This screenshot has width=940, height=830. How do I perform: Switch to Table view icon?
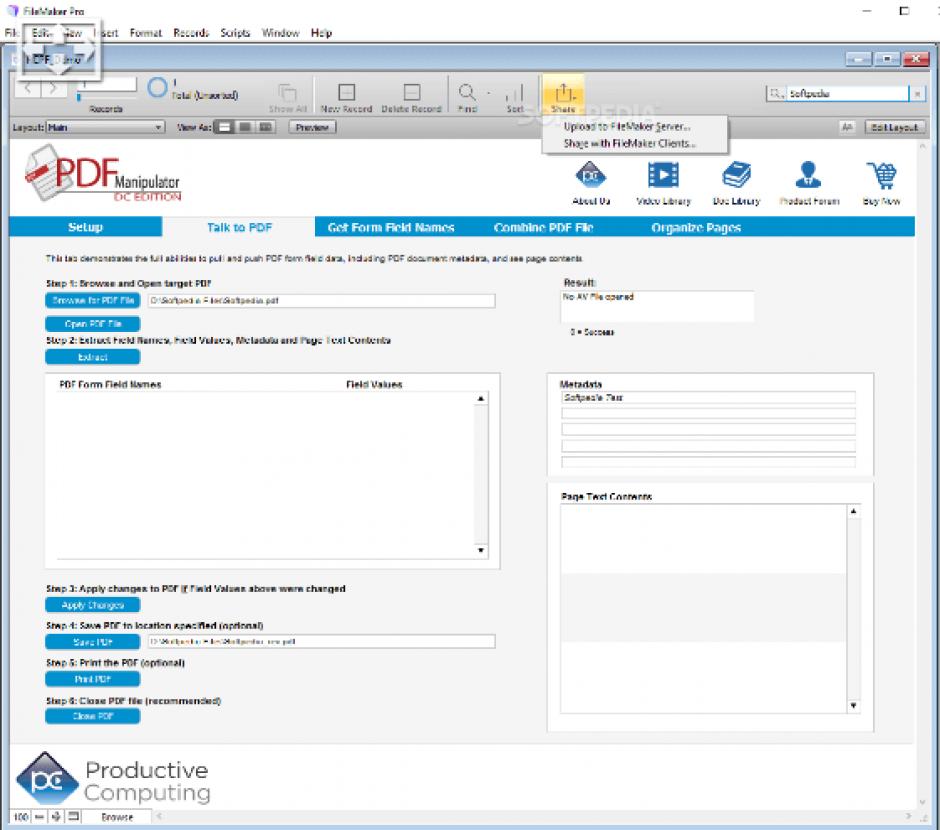click(x=266, y=127)
